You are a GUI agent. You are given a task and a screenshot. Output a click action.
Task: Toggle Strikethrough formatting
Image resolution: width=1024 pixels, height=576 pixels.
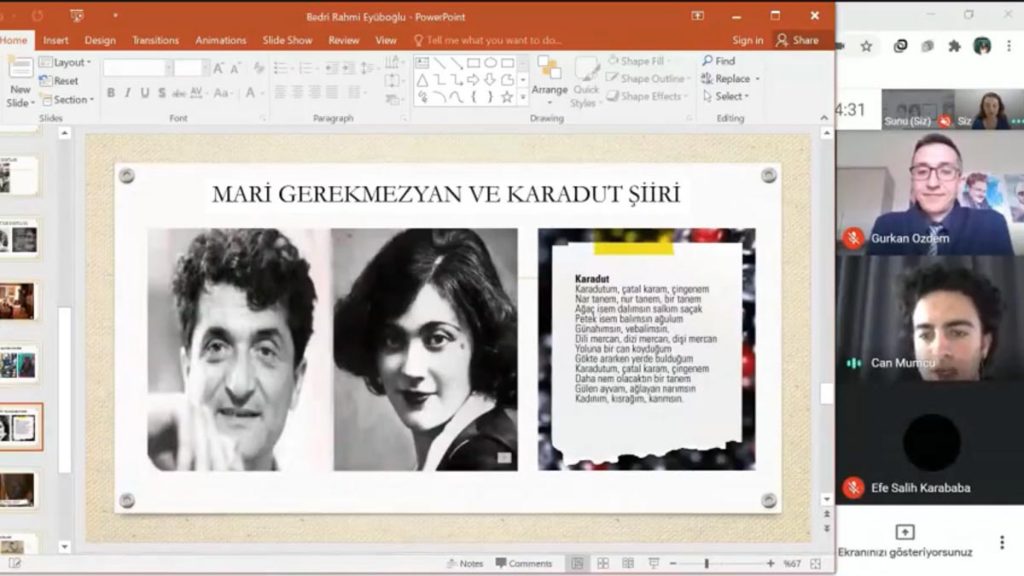pyautogui.click(x=178, y=93)
